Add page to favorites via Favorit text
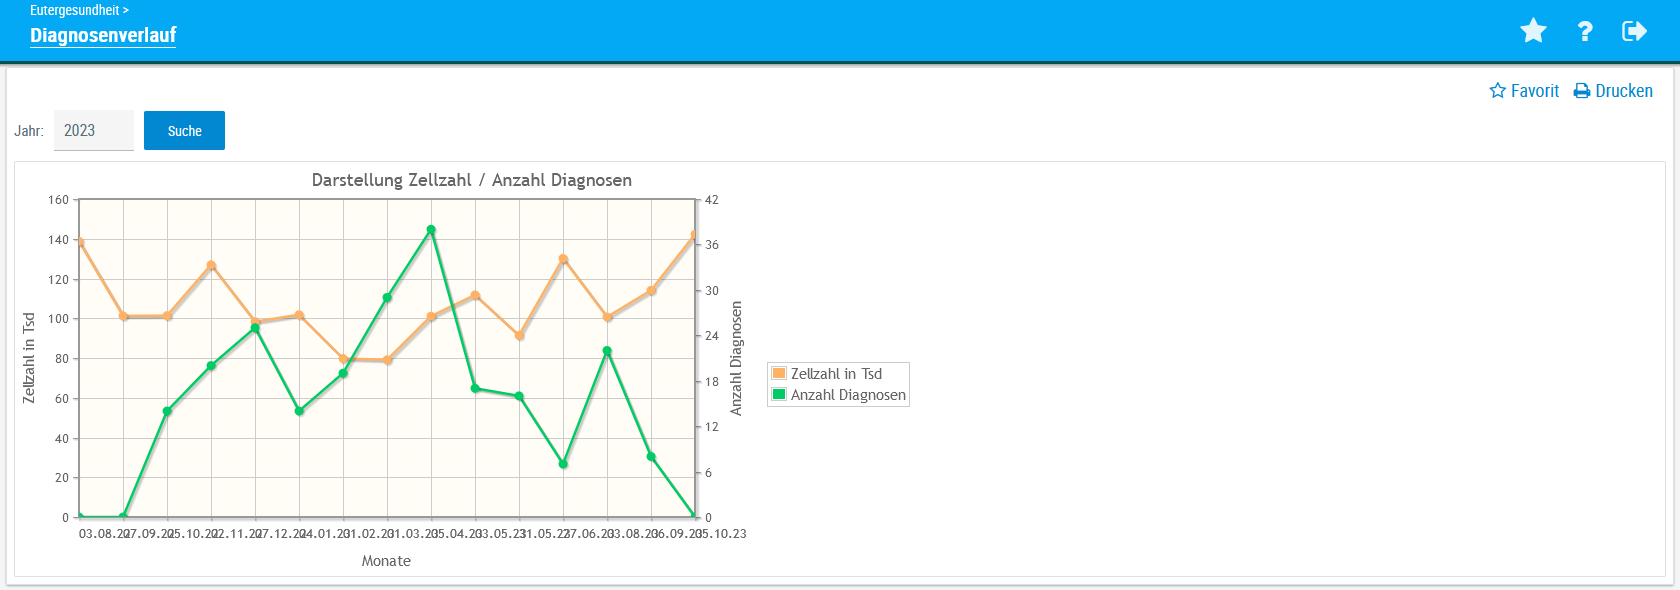Image resolution: width=1680 pixels, height=590 pixels. [1534, 91]
